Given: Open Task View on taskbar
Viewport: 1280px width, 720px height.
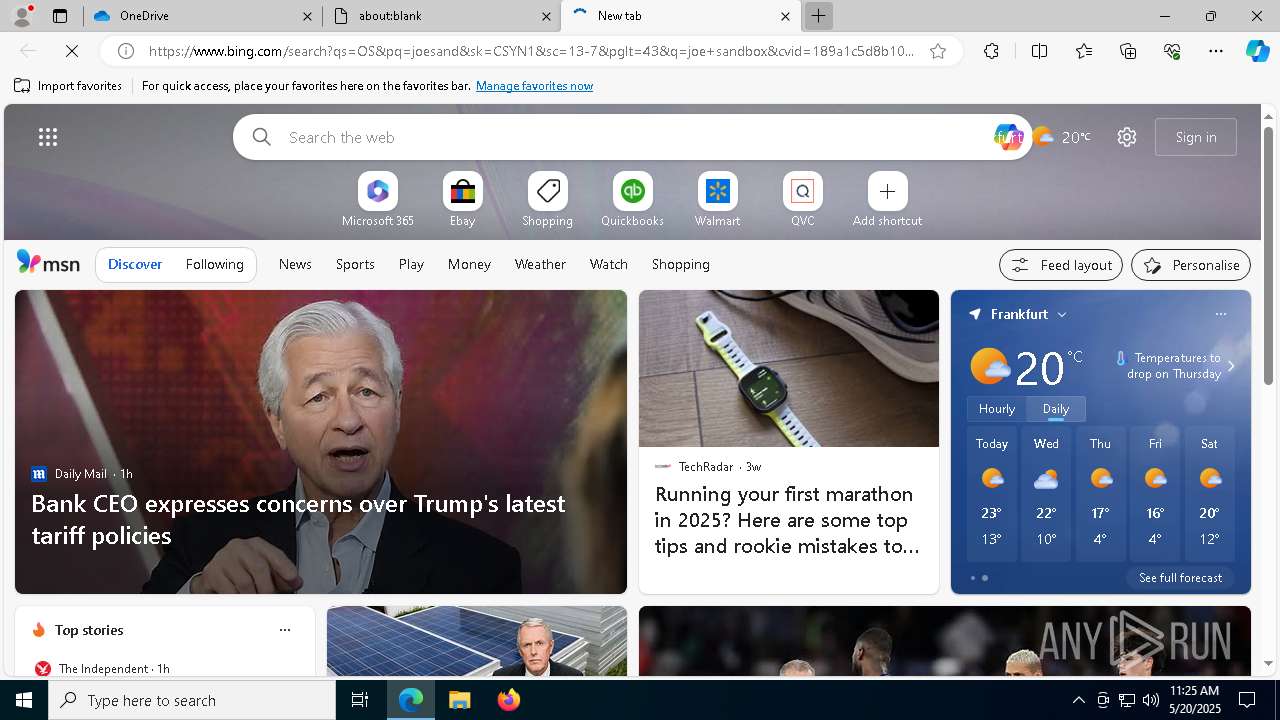Looking at the screenshot, I should (360, 700).
